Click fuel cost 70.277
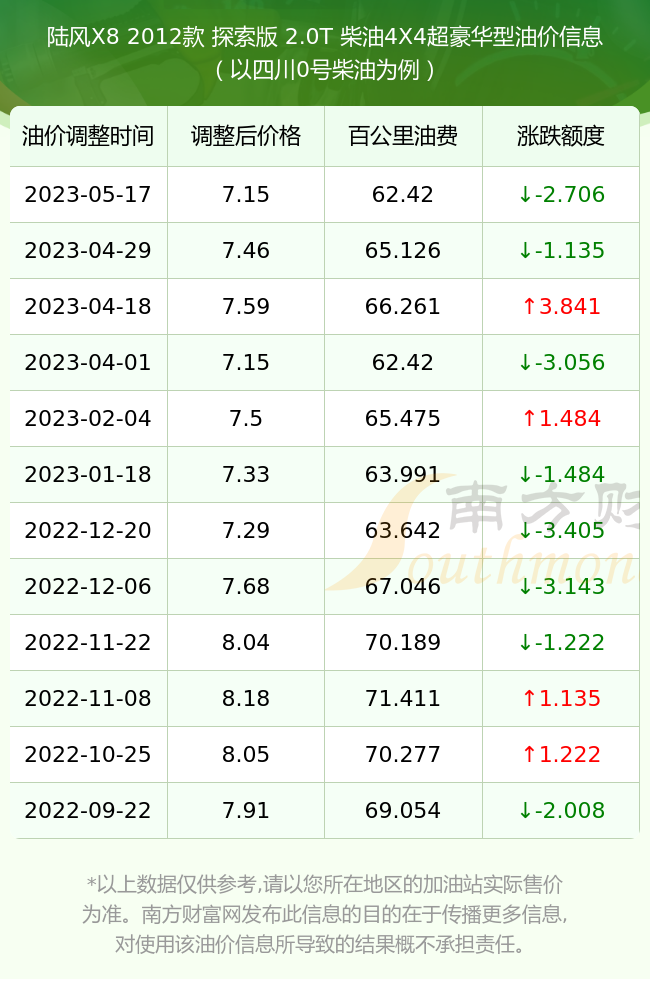650x1000 pixels. click(403, 755)
